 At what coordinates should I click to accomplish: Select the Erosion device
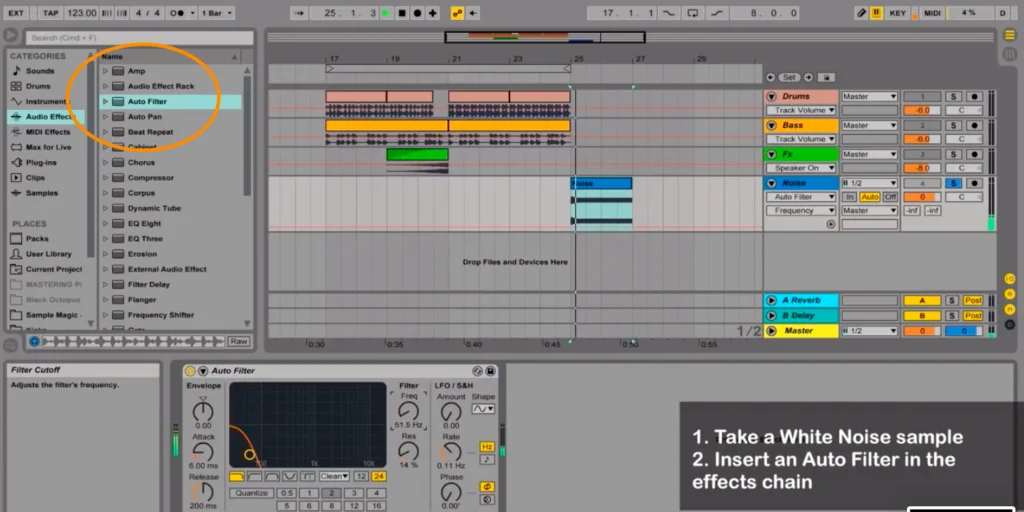click(142, 254)
